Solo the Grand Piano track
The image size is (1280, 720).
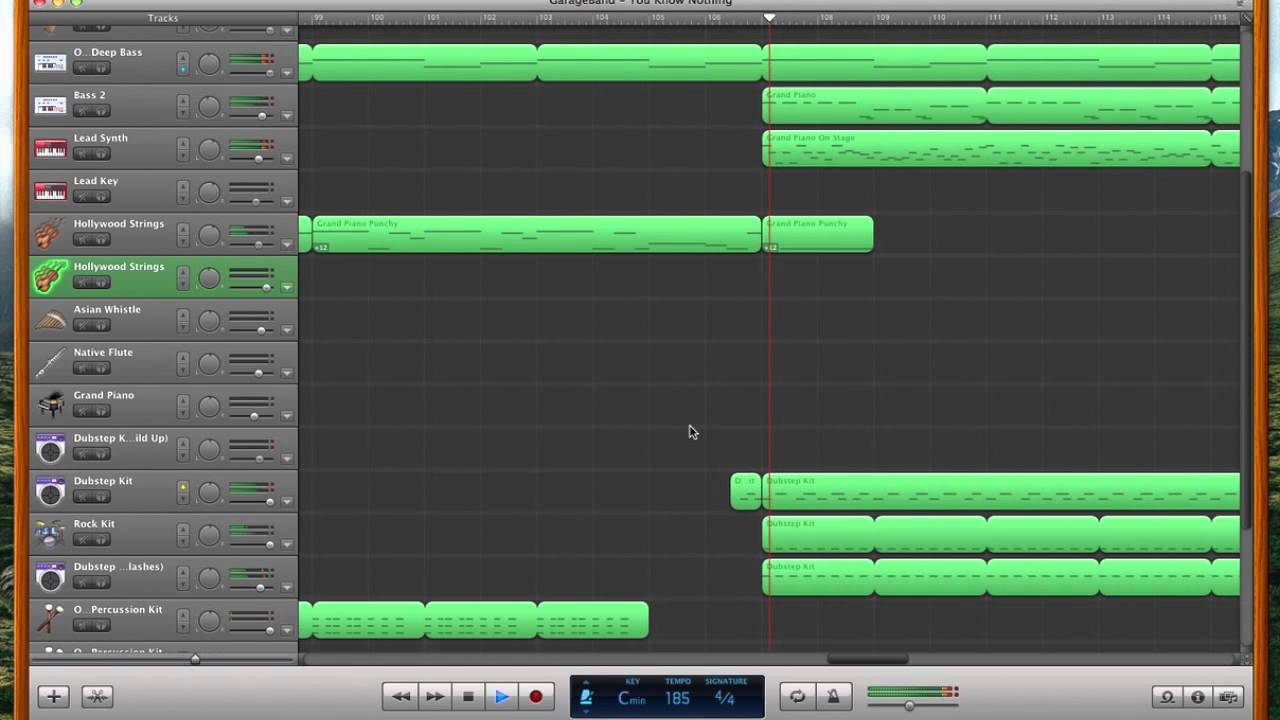[x=100, y=412]
